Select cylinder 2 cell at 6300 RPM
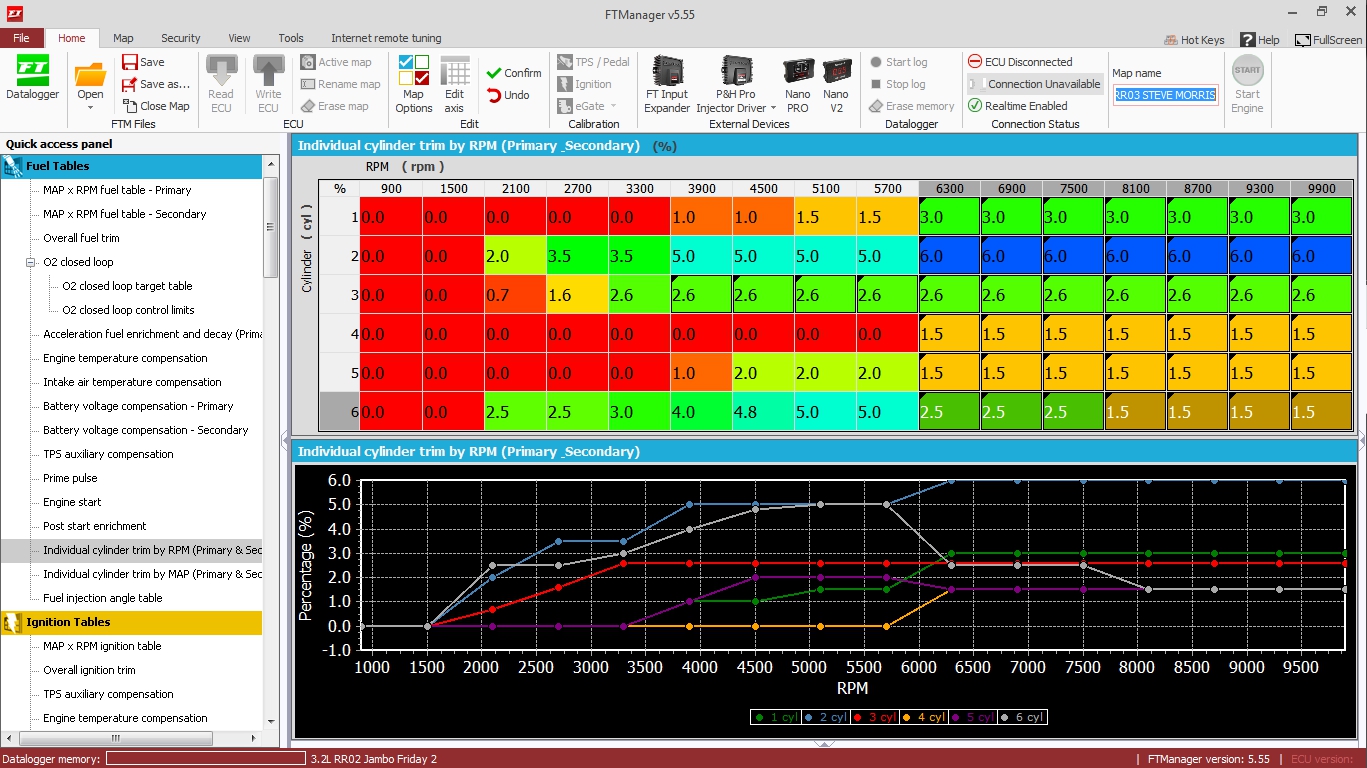This screenshot has width=1367, height=768. click(x=949, y=255)
